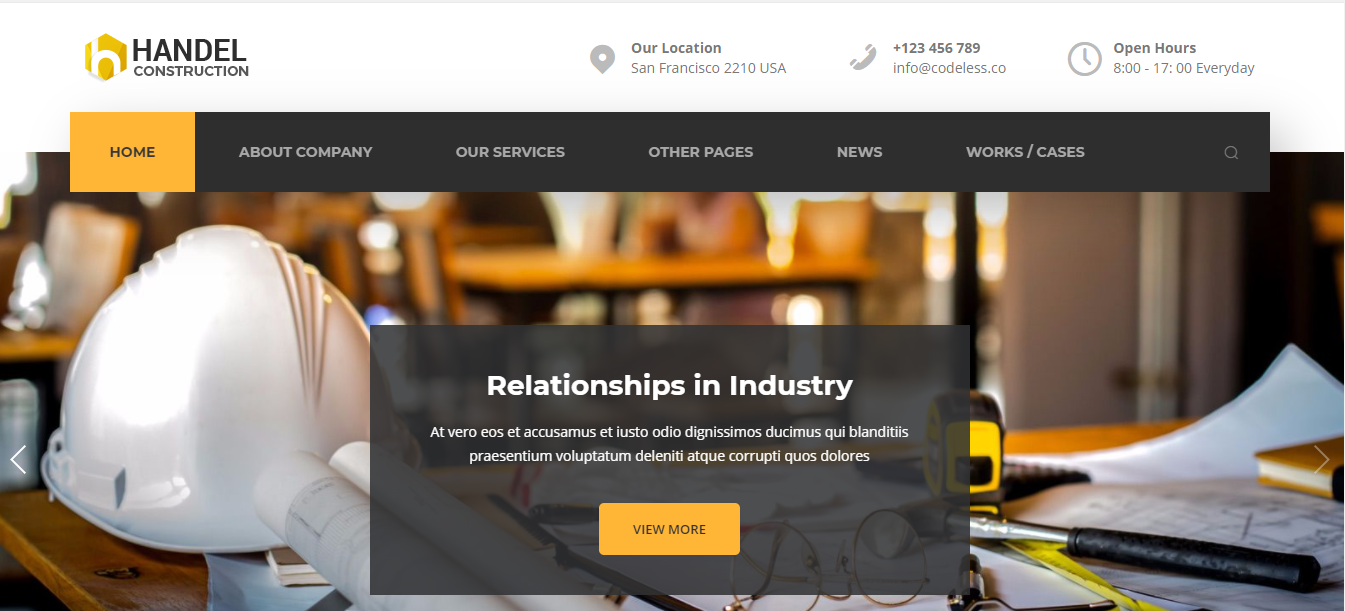Click the Handel hexagon logo icon
The height and width of the screenshot is (611, 1345).
click(x=105, y=57)
